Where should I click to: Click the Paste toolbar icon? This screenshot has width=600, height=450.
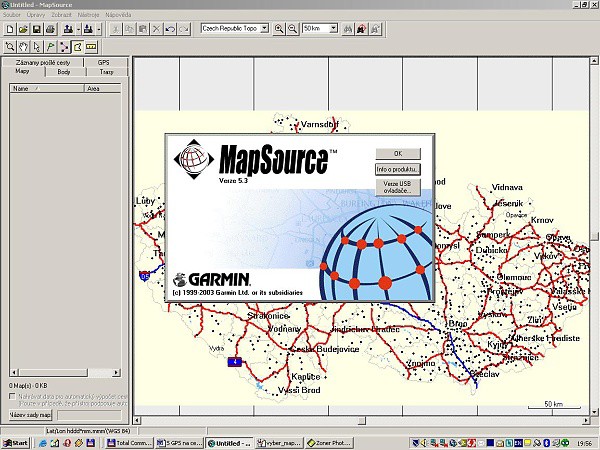(143, 29)
